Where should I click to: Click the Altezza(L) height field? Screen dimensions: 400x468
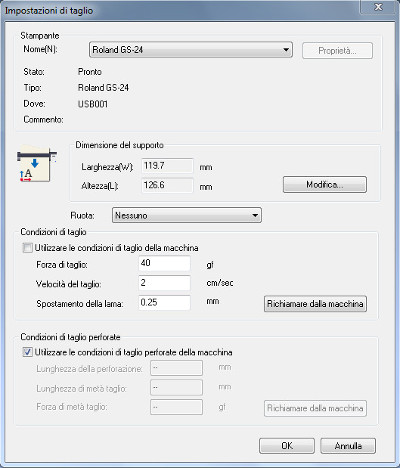[167, 185]
